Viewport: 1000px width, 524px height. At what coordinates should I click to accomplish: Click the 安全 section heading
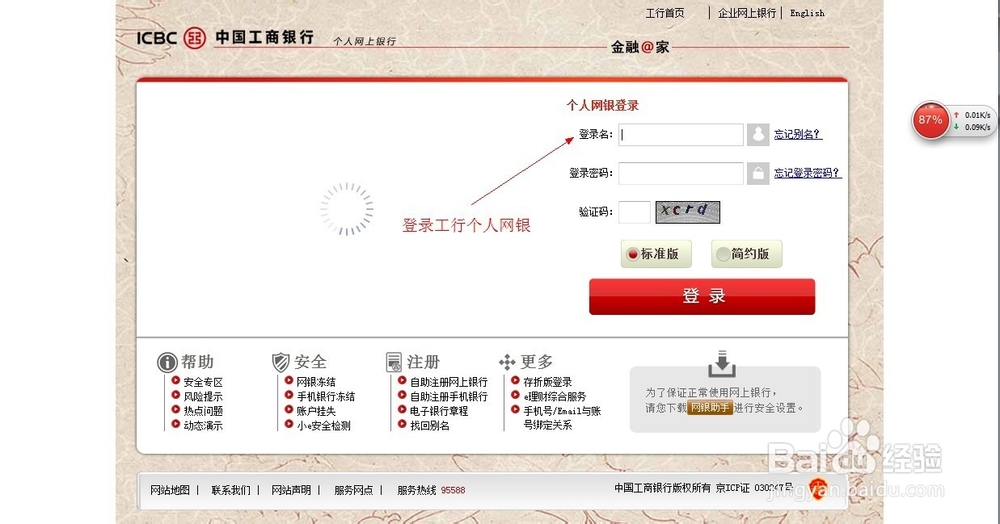pos(311,362)
